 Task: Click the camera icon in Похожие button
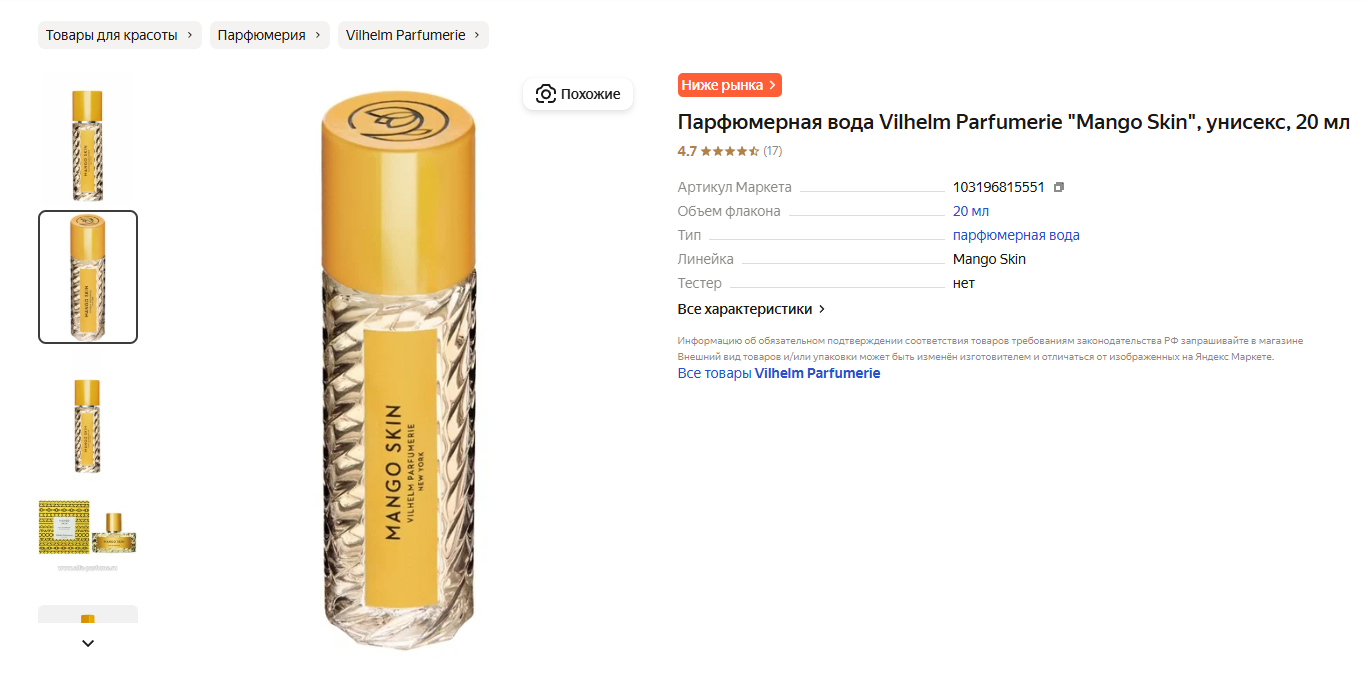point(545,94)
